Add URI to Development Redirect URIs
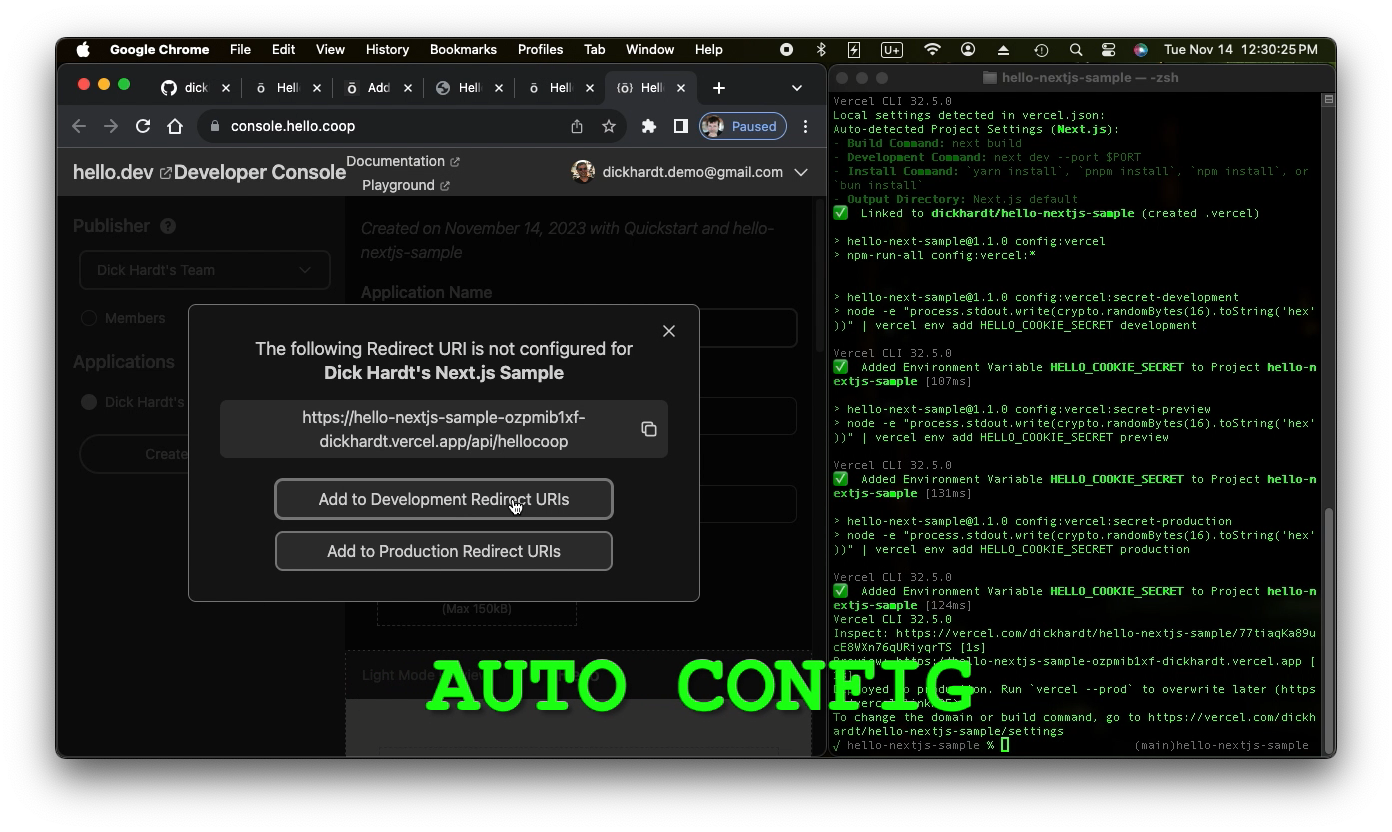Image resolution: width=1392 pixels, height=832 pixels. [x=444, y=499]
